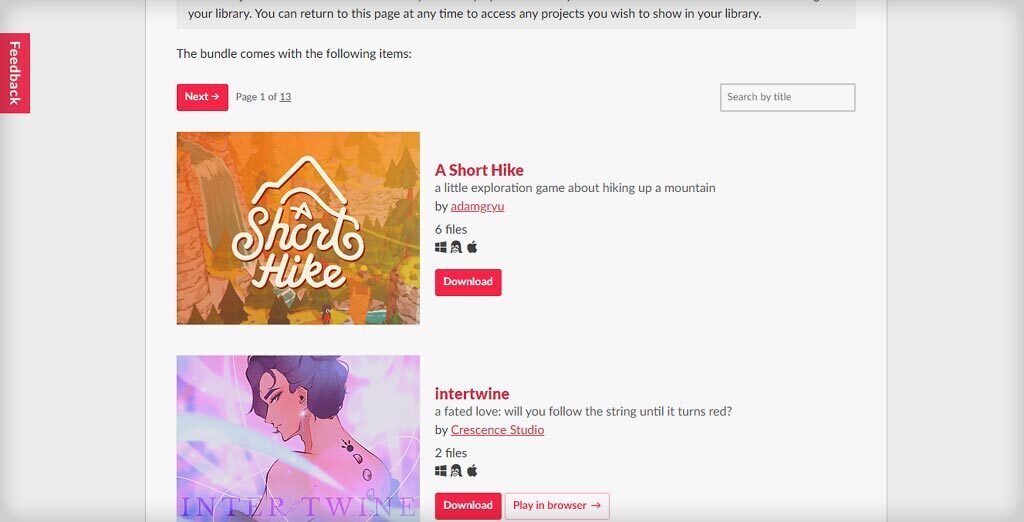
Task: Download A Short Hike
Action: pyautogui.click(x=468, y=282)
